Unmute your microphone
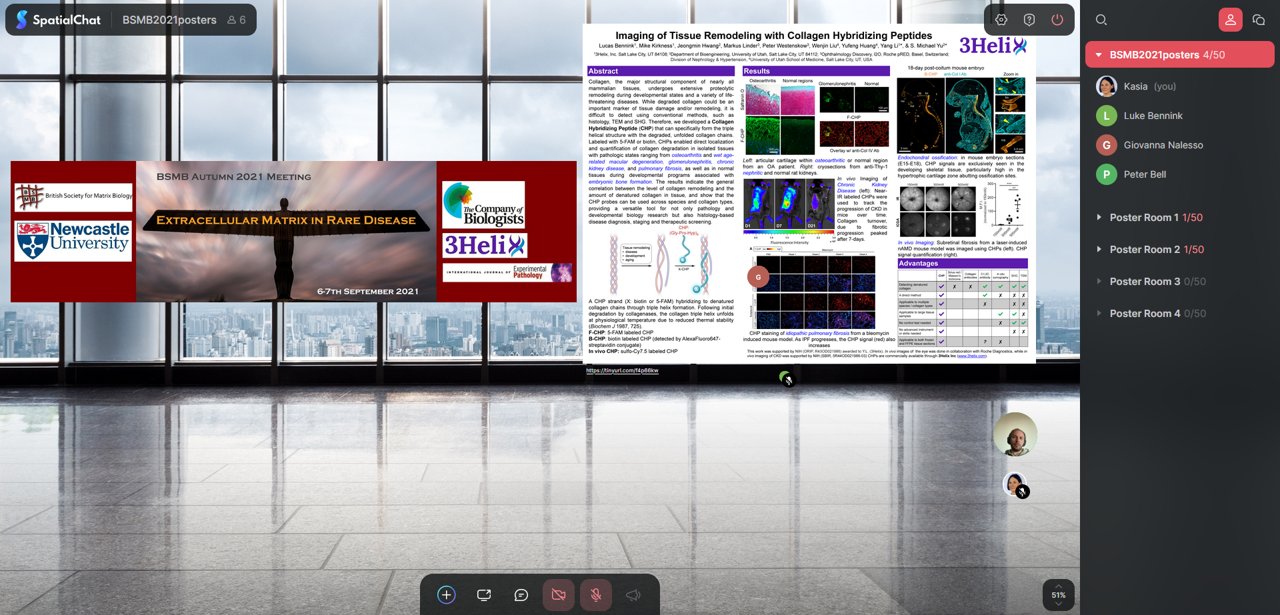This screenshot has width=1280, height=615. point(595,594)
